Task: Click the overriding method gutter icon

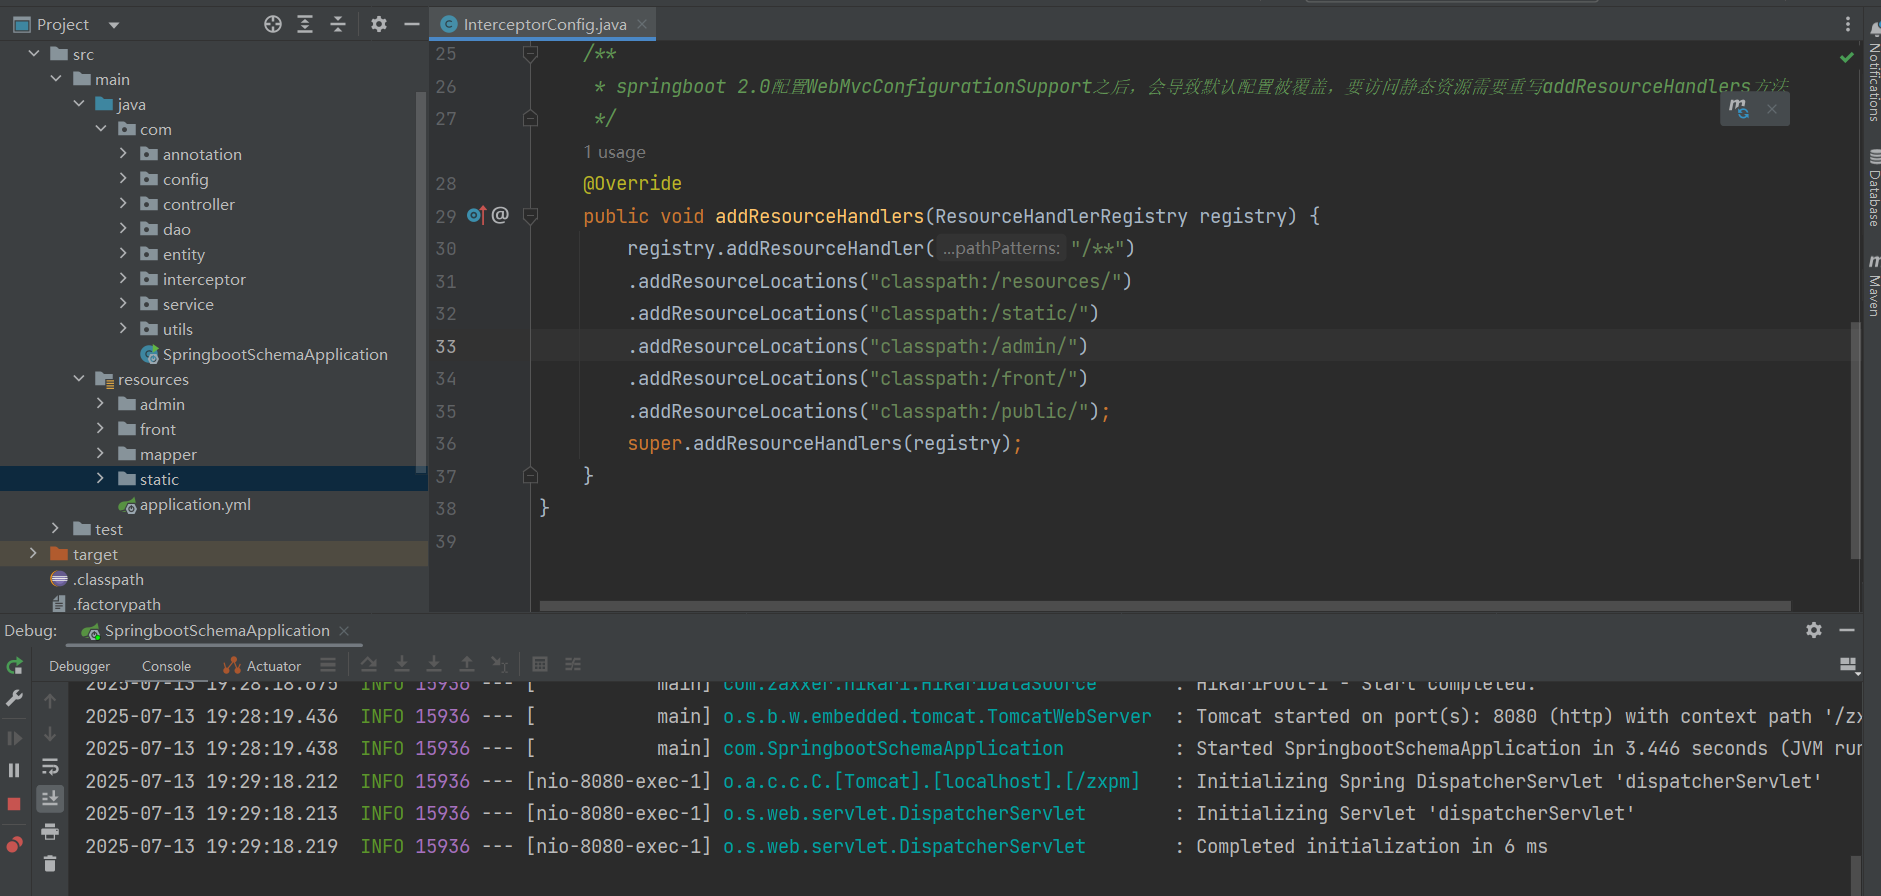Action: coord(477,215)
